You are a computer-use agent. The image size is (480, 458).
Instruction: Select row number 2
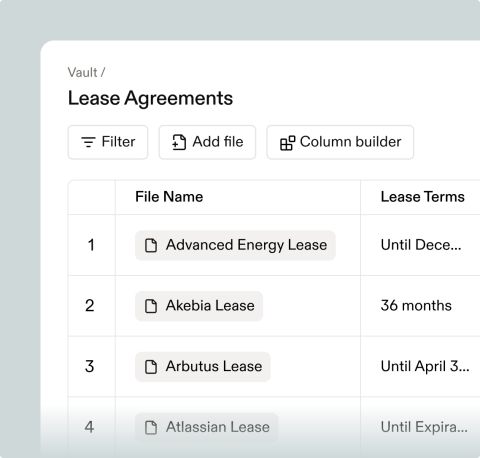90,306
